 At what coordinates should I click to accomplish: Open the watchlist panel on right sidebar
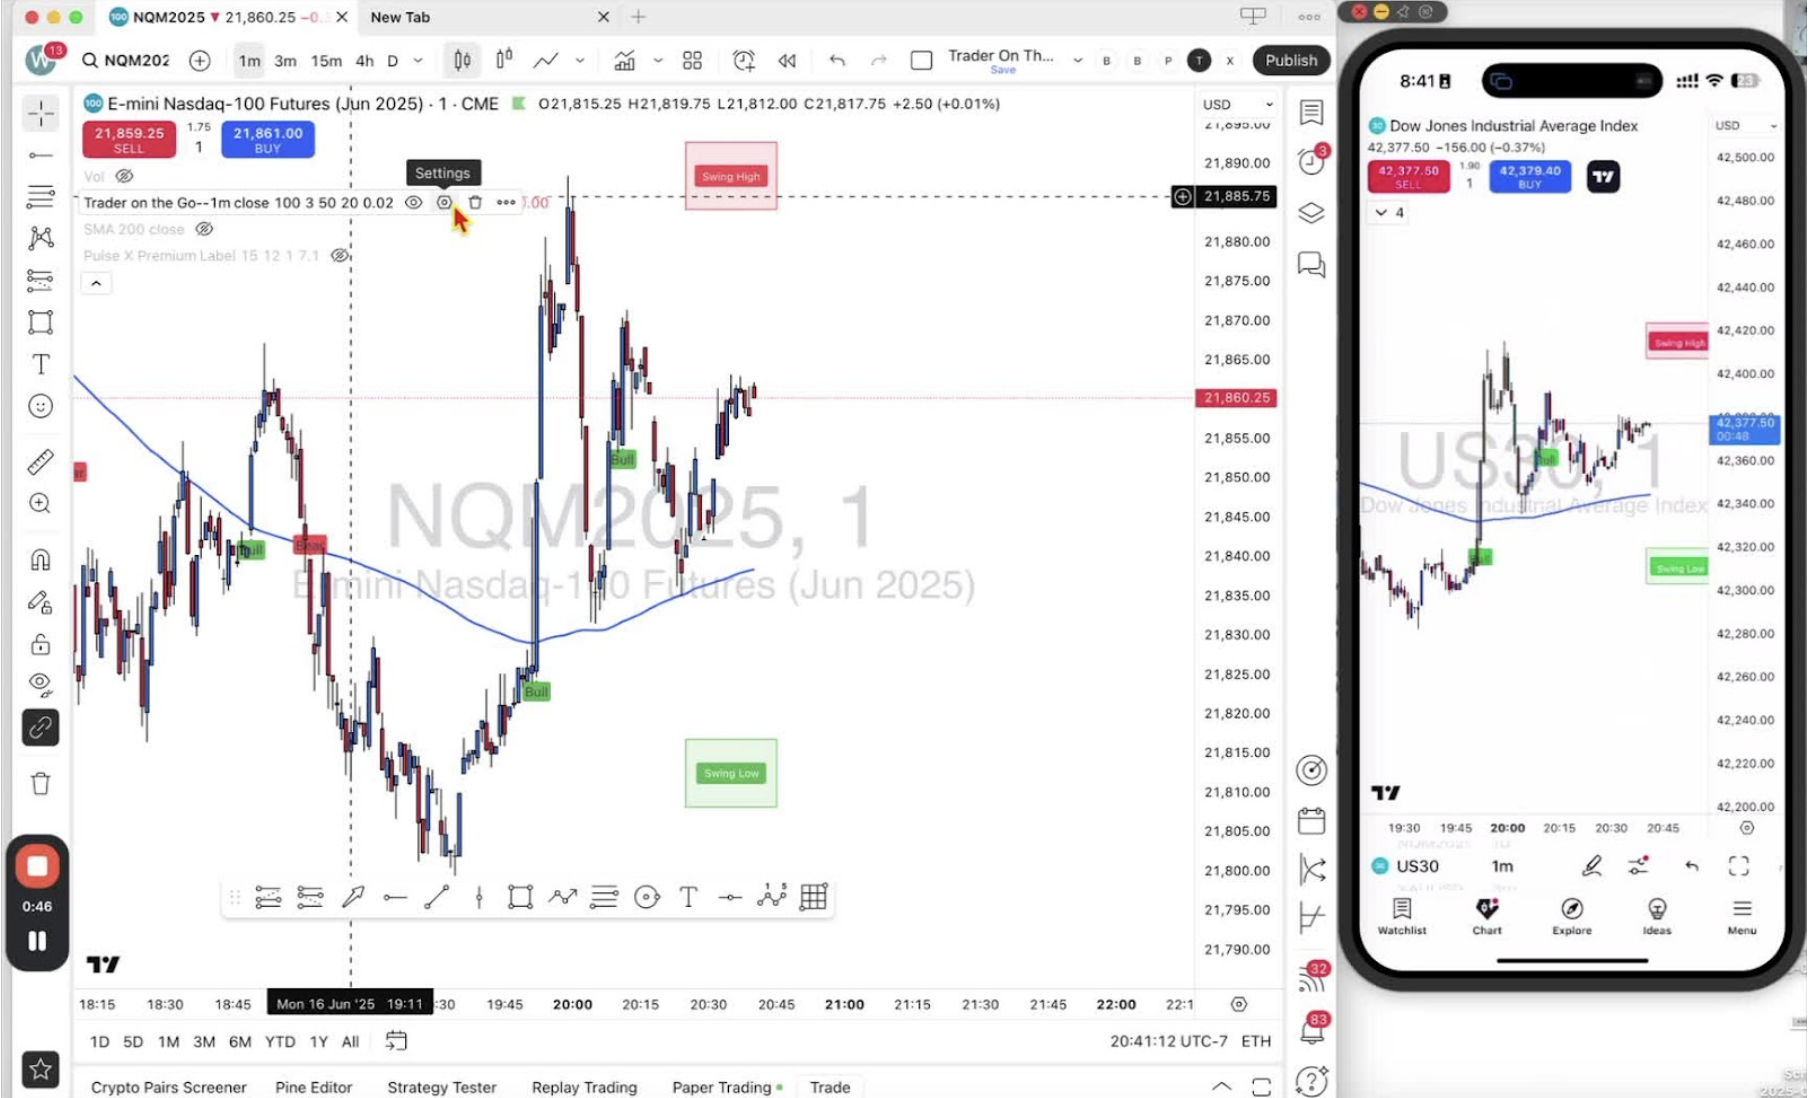click(x=1311, y=112)
